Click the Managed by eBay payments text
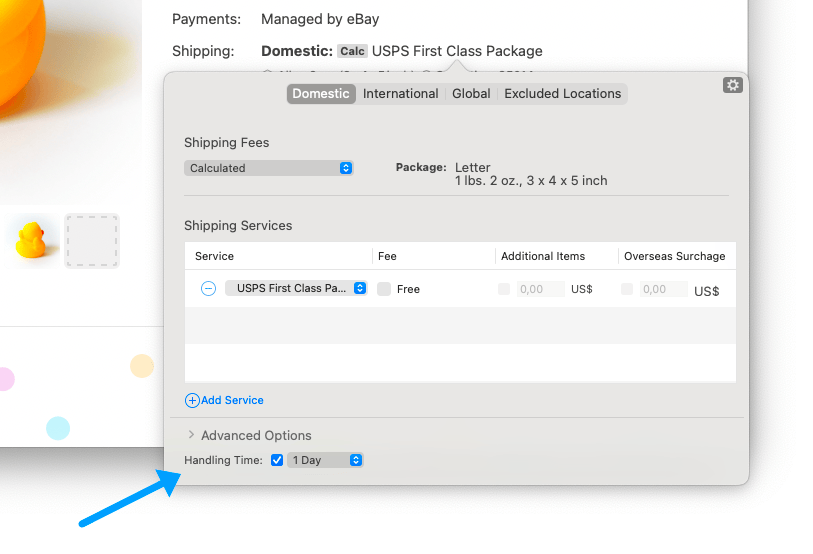813x554 pixels. (320, 19)
